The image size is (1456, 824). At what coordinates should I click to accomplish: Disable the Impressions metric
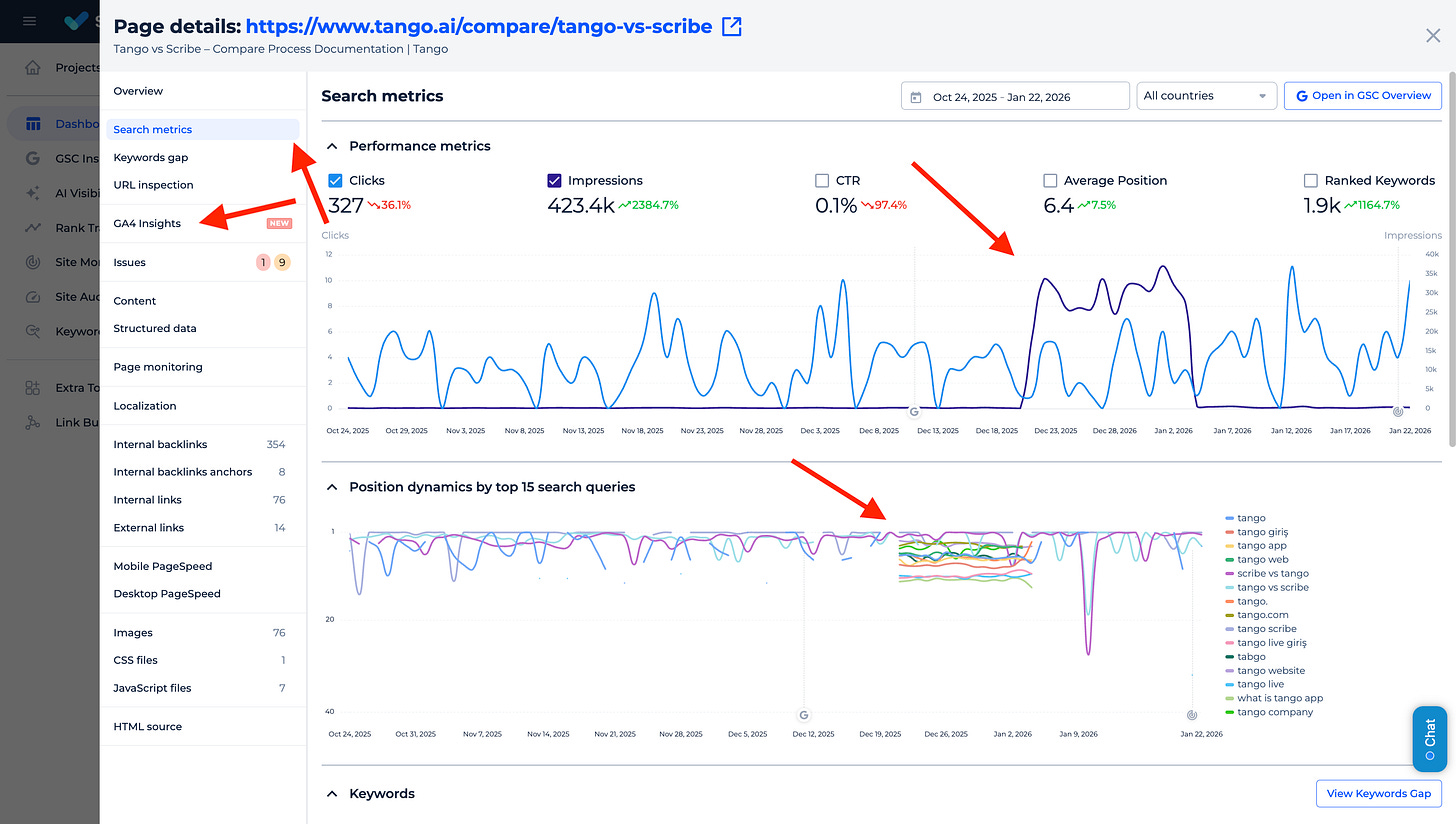point(554,180)
